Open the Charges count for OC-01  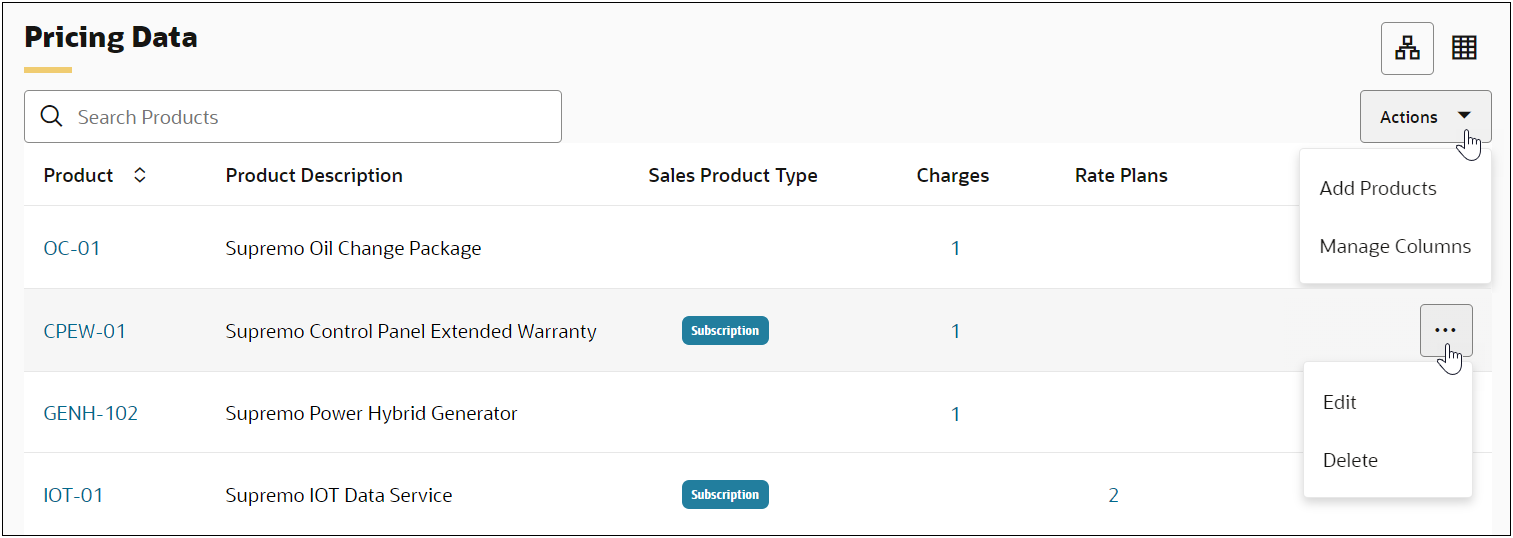[955, 248]
